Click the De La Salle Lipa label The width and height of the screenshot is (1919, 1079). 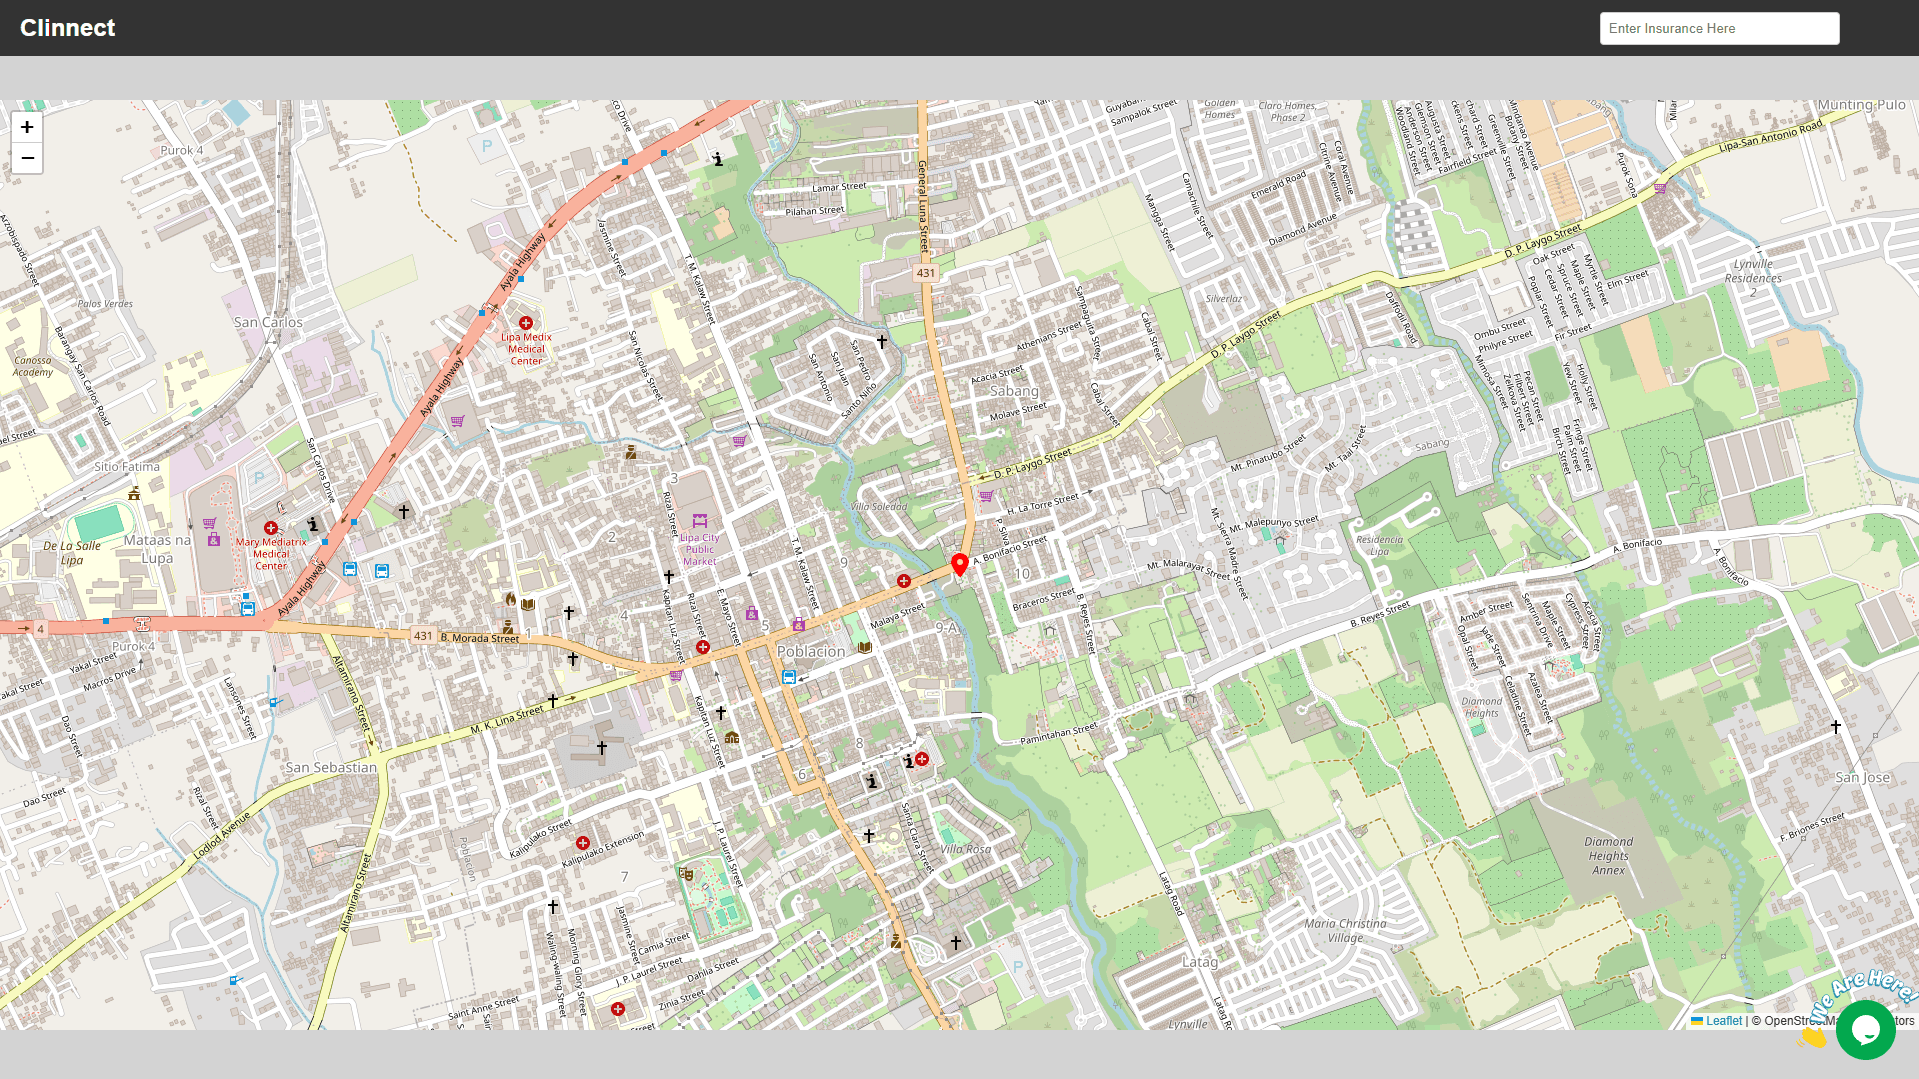pos(72,553)
